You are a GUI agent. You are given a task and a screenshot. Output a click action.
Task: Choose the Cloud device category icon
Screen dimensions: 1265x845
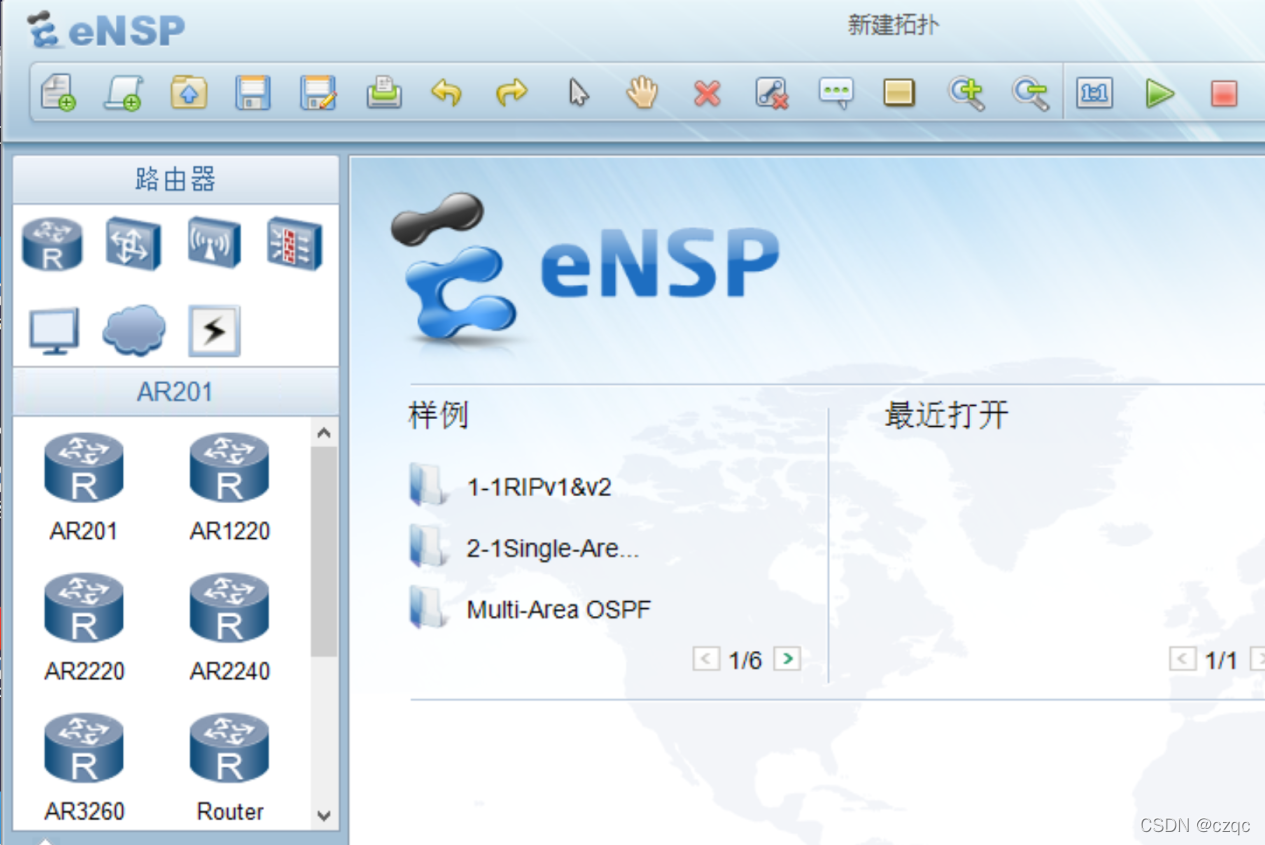pyautogui.click(x=134, y=331)
